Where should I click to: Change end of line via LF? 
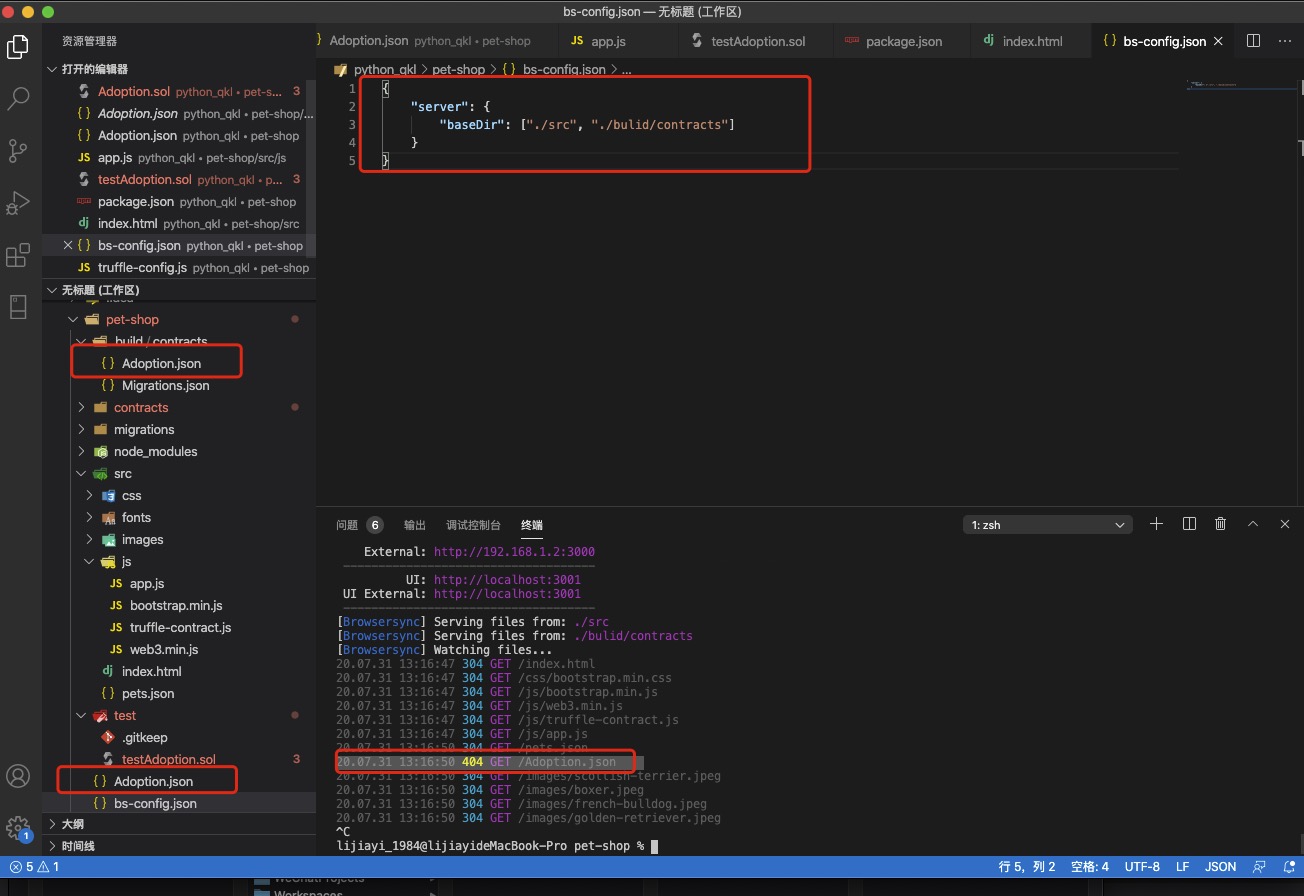pyautogui.click(x=1183, y=867)
